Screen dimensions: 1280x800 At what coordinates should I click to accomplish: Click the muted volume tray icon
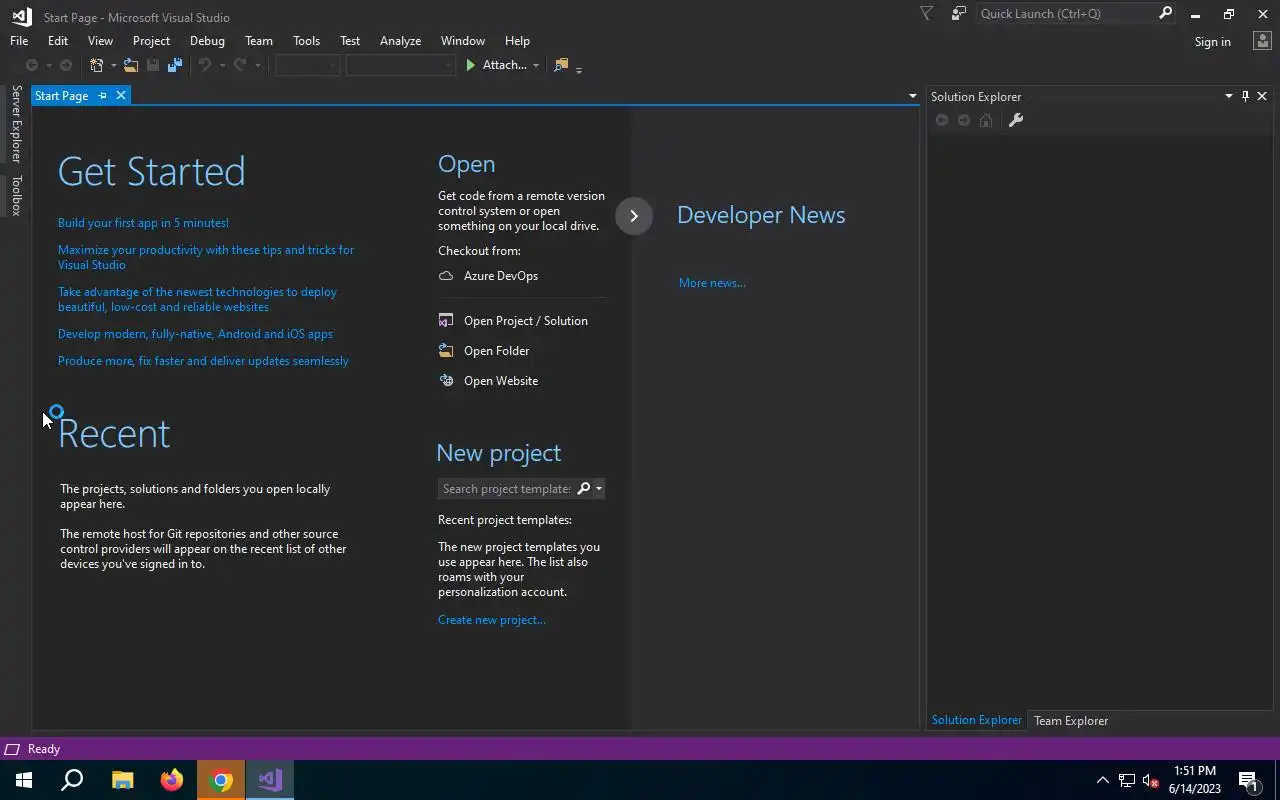(x=1151, y=780)
